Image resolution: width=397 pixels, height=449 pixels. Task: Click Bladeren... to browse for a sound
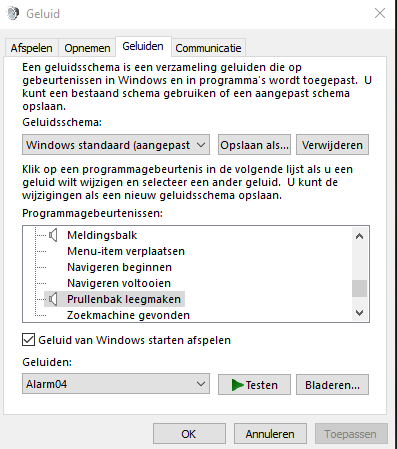(x=332, y=385)
